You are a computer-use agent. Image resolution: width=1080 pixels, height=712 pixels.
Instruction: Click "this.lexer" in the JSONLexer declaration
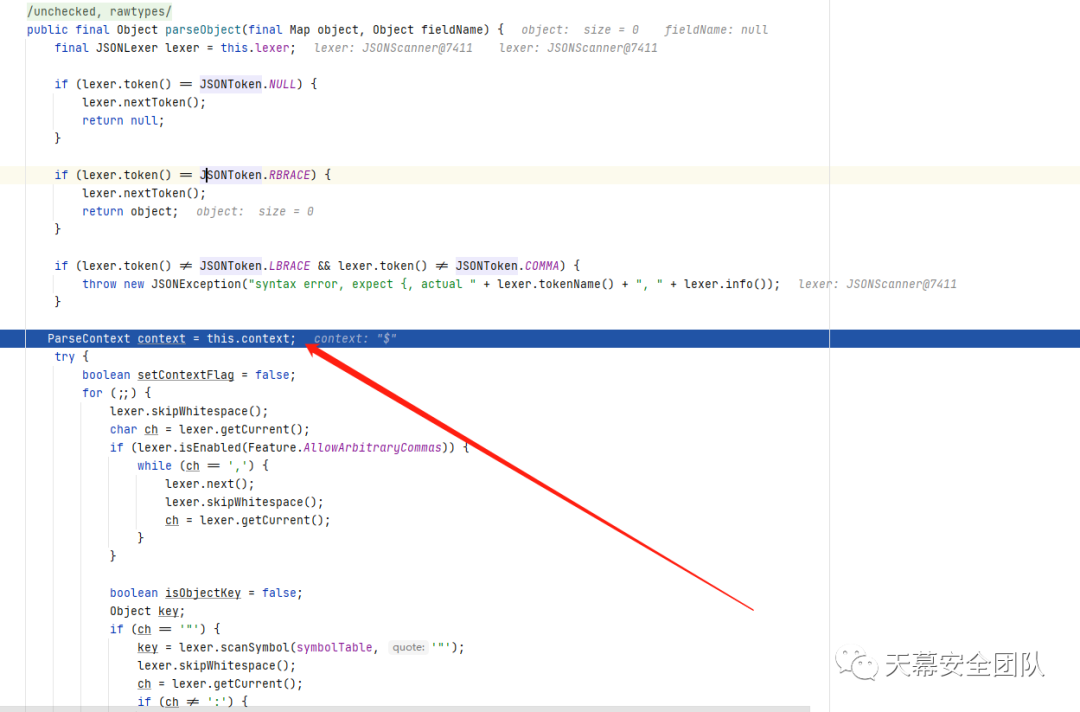click(255, 48)
